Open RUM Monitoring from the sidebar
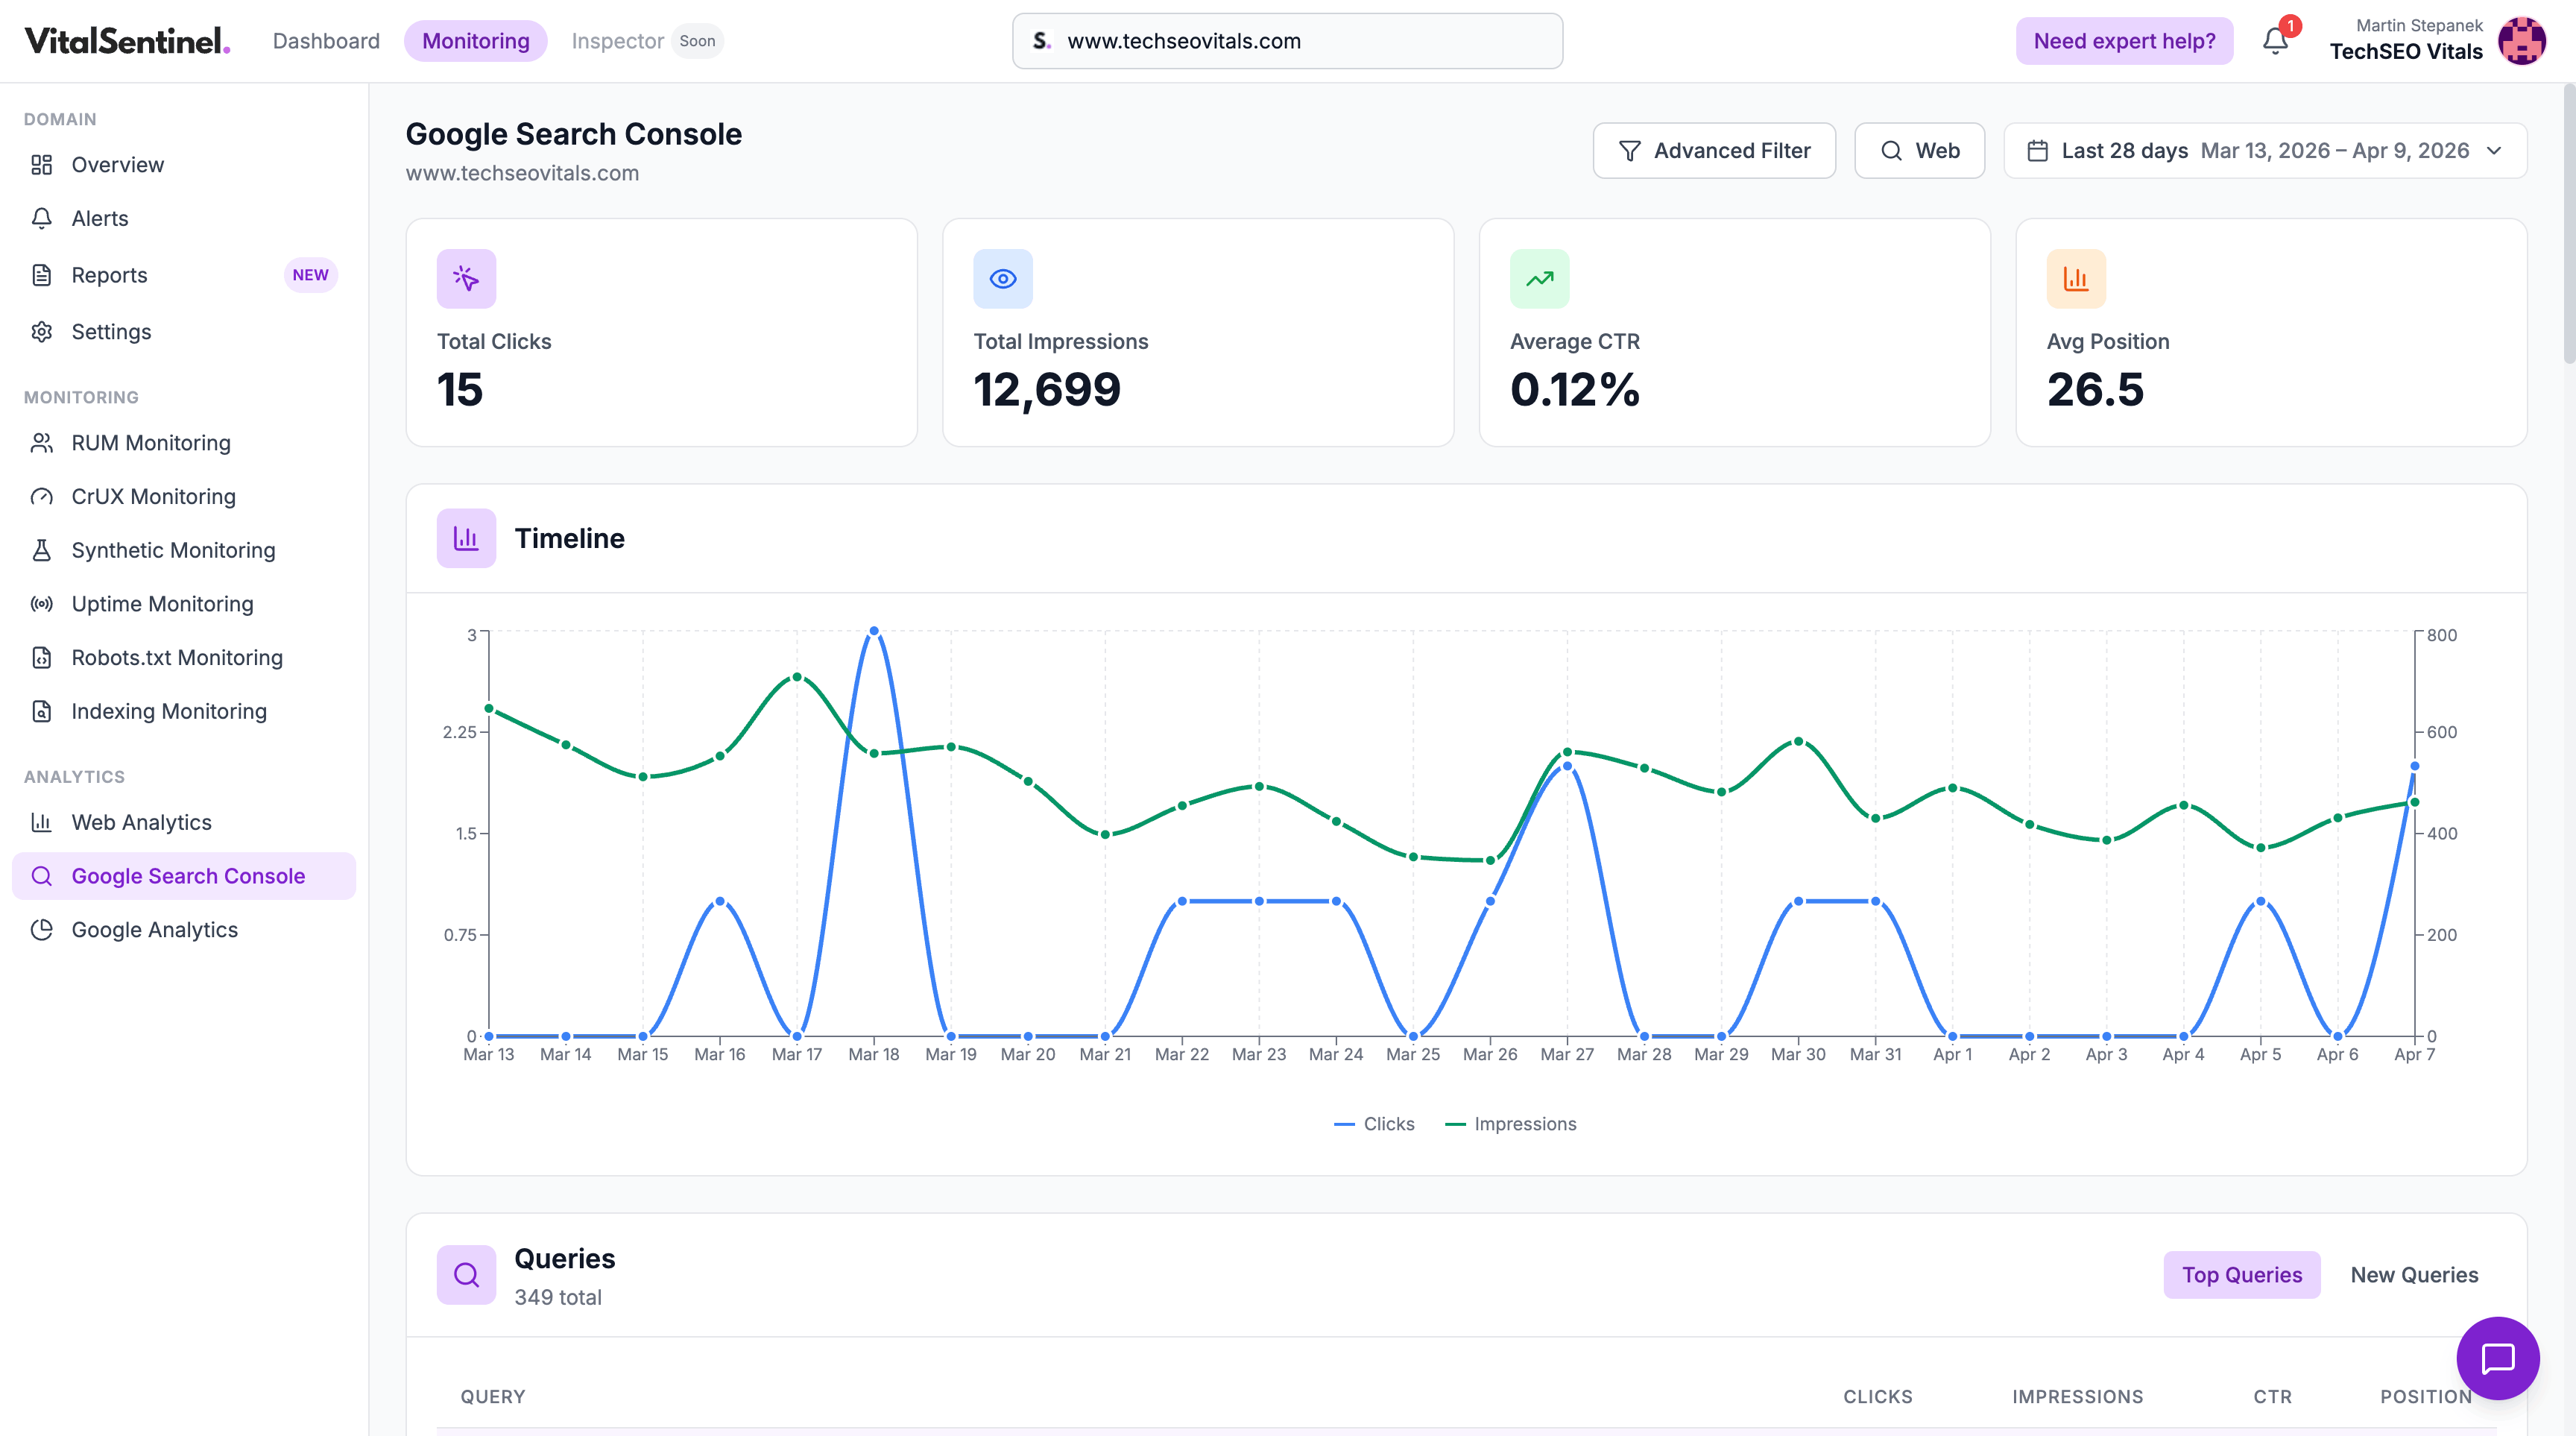The height and width of the screenshot is (1436, 2576). pos(150,442)
